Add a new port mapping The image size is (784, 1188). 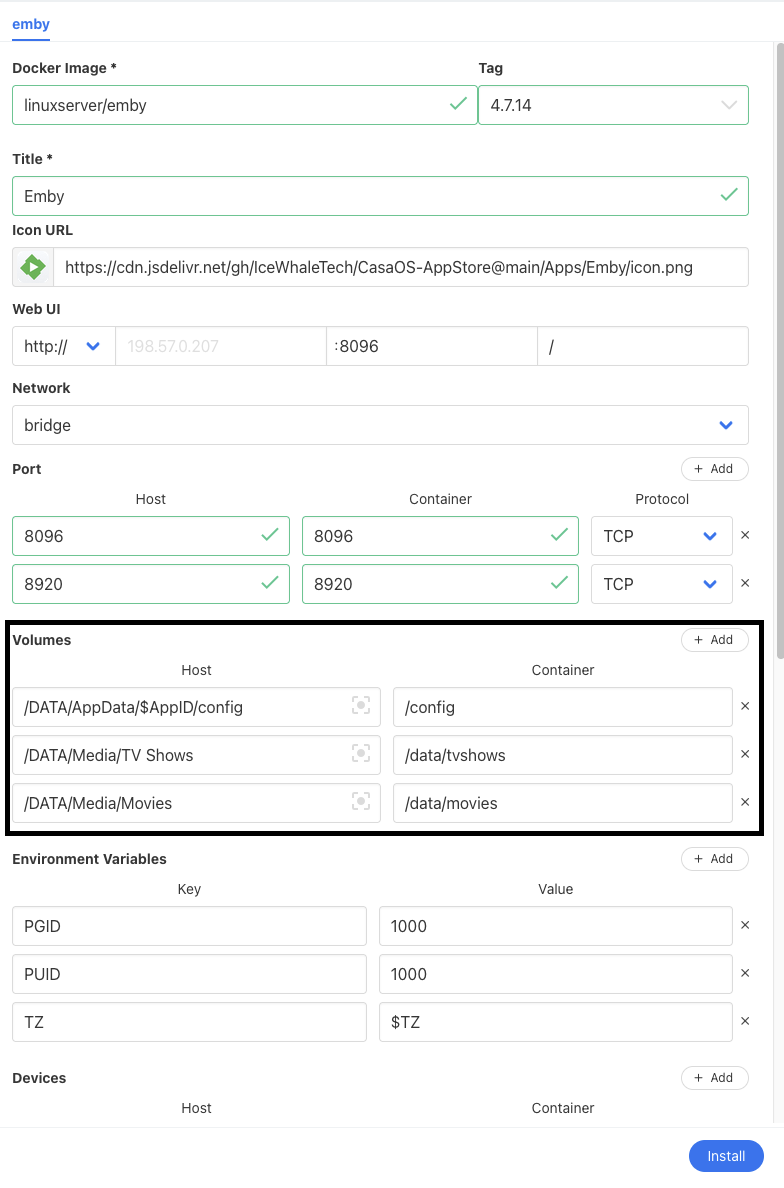click(714, 469)
